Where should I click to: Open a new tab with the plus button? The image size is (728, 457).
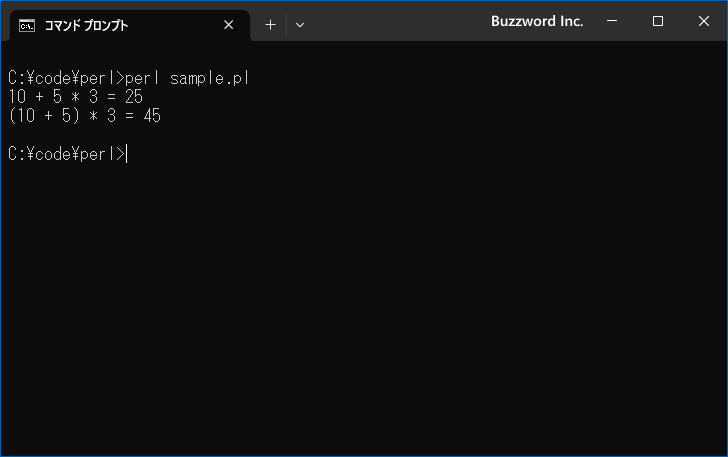coord(270,25)
